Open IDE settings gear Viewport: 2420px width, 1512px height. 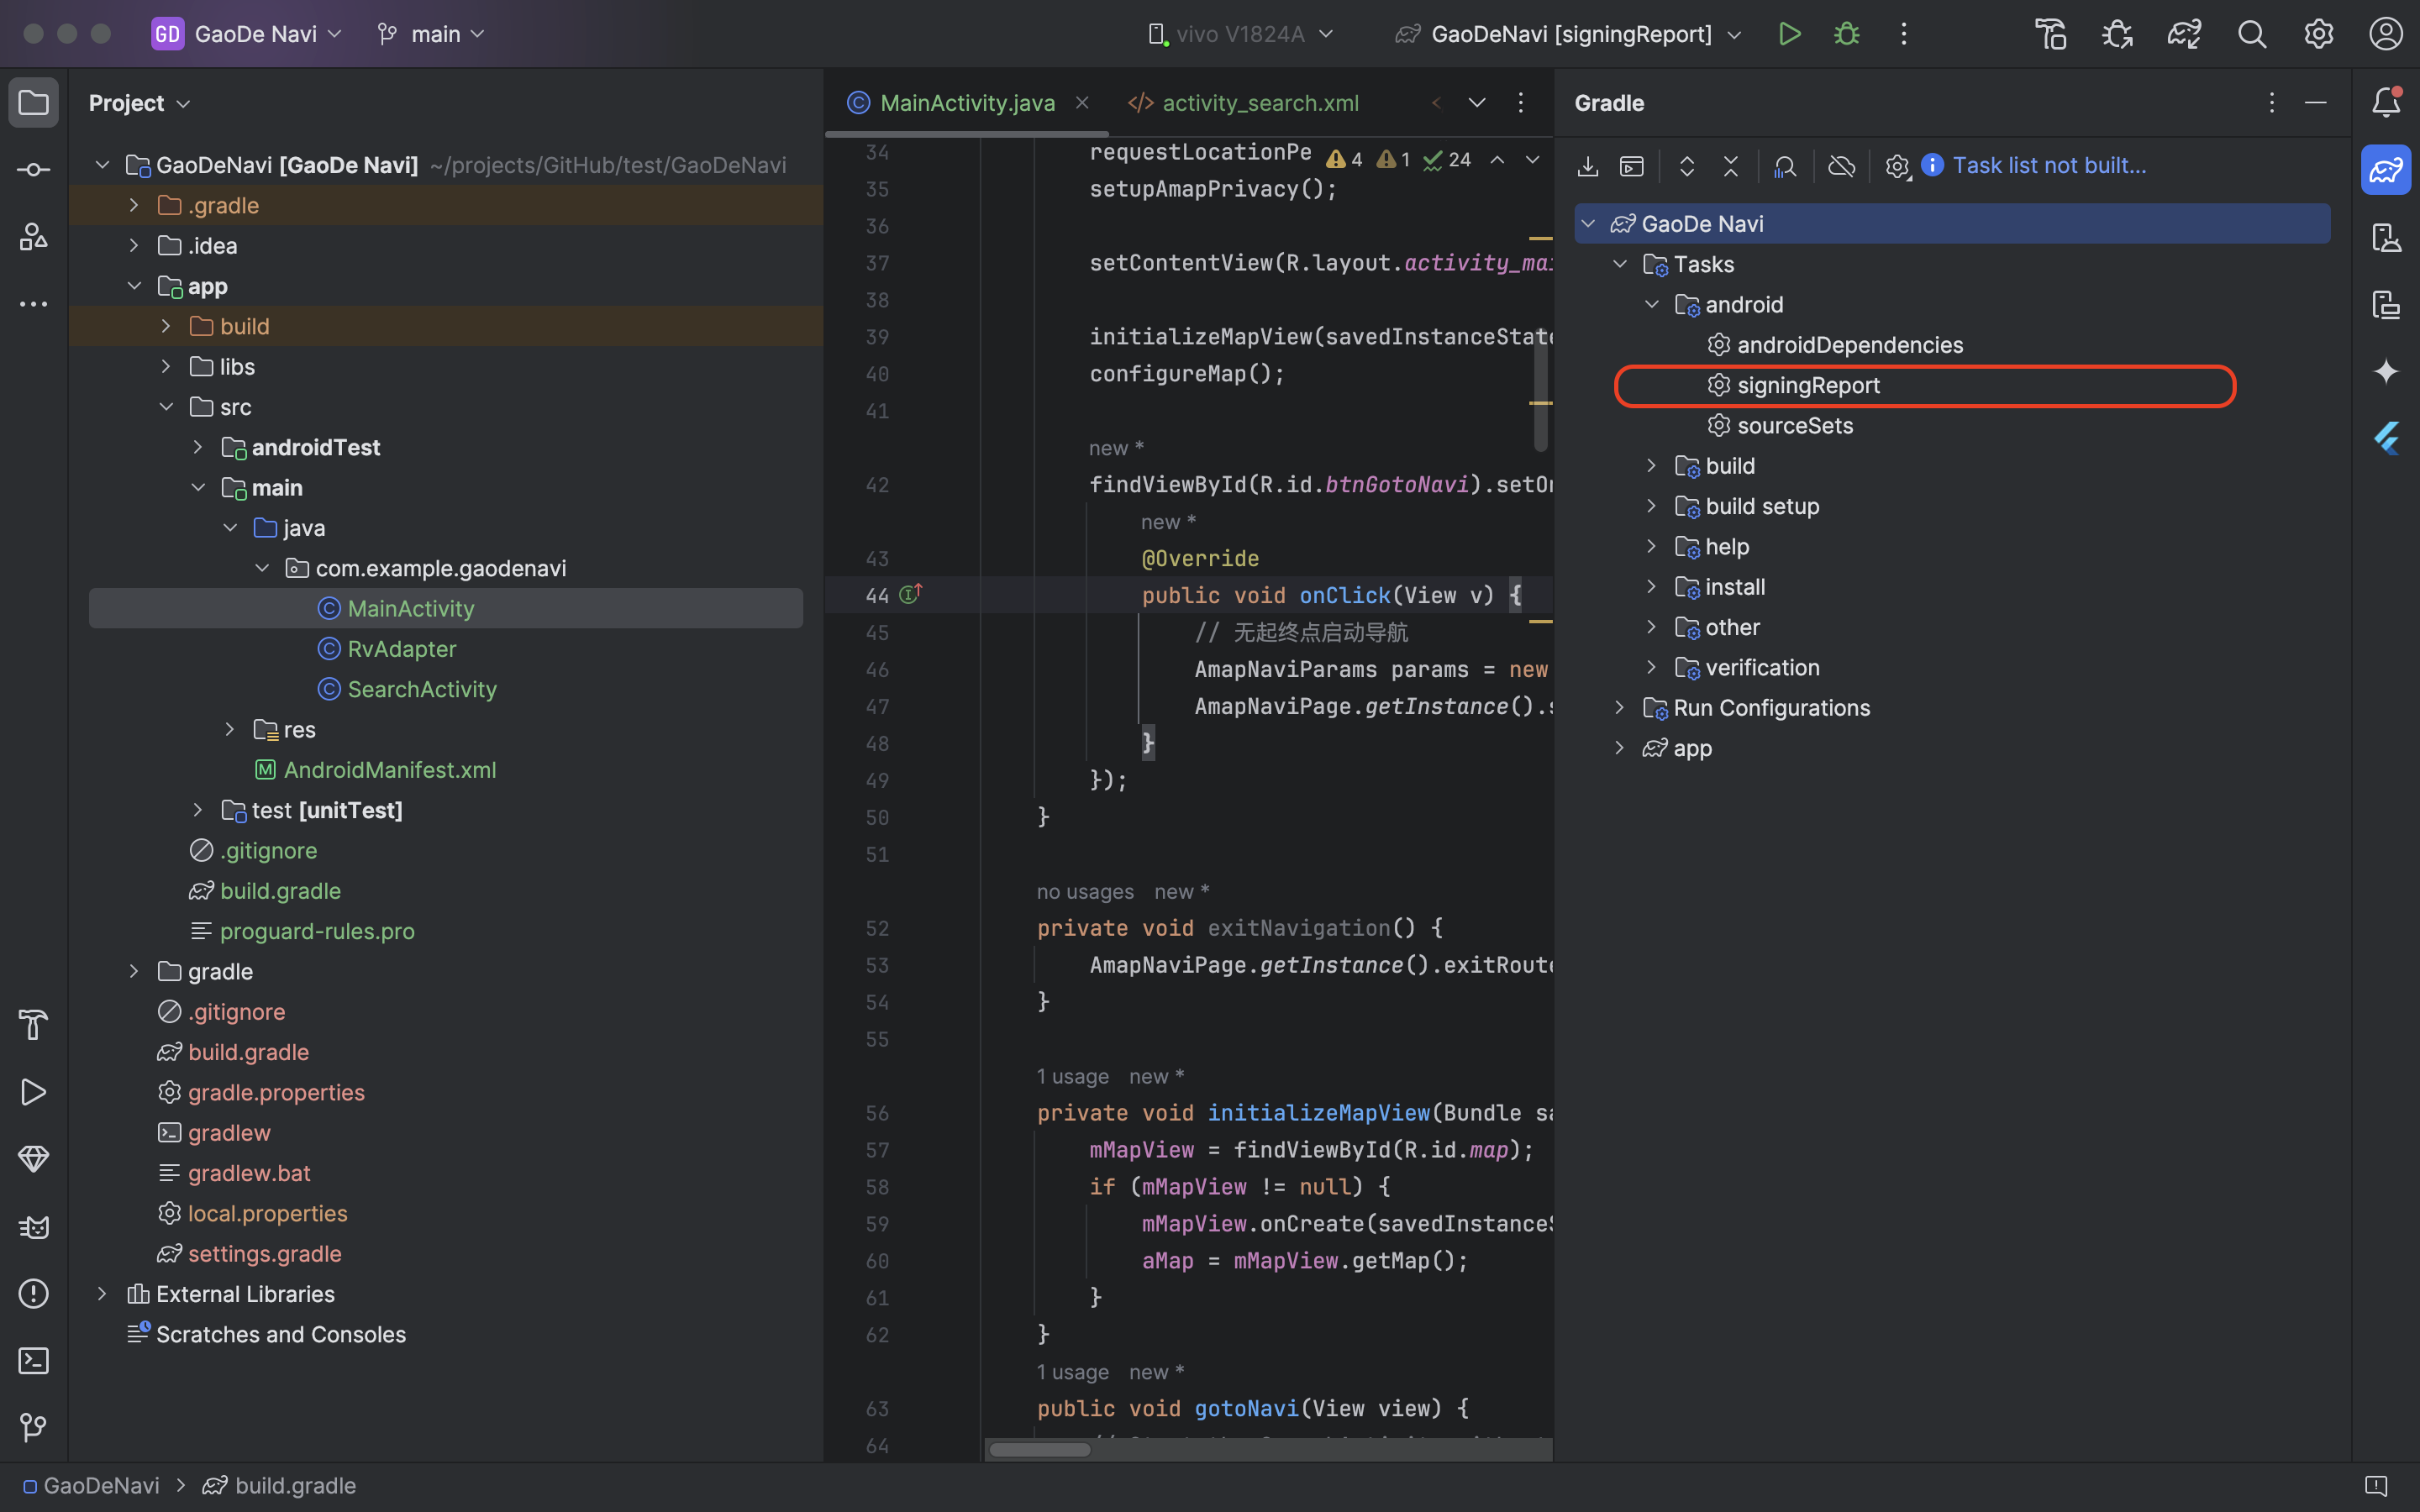pos(2319,34)
